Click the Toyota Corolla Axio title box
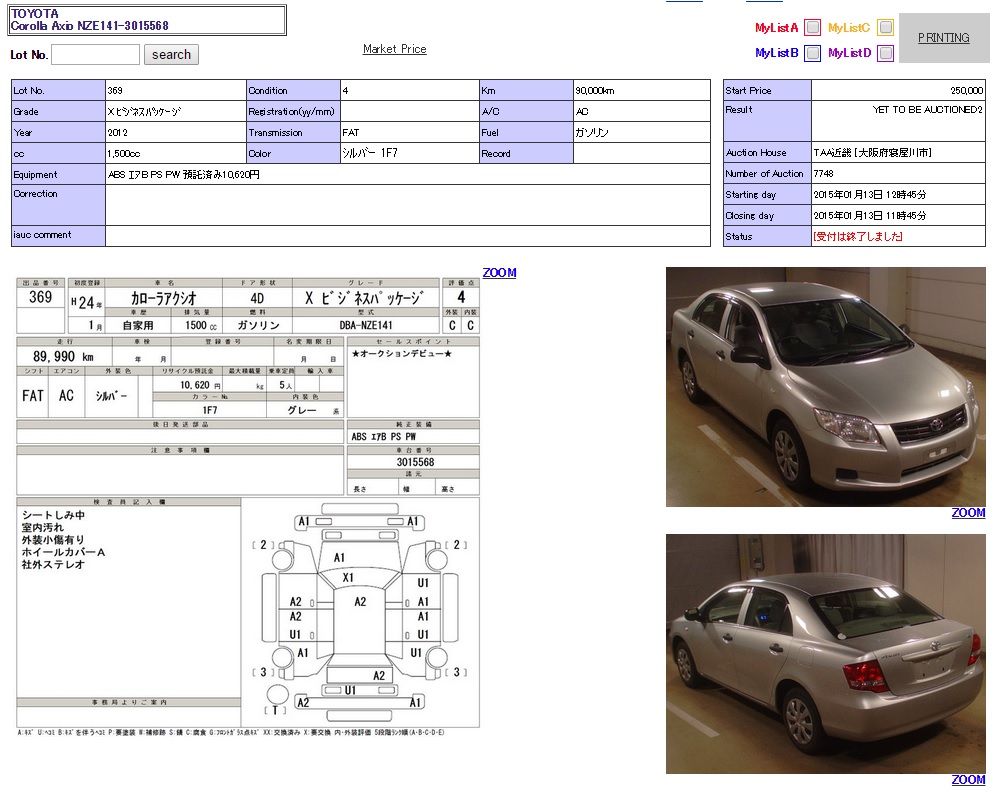This screenshot has height=795, width=1008. point(147,20)
